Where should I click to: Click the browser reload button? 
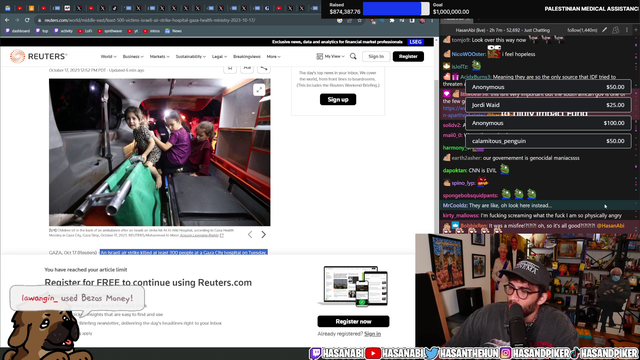27,20
